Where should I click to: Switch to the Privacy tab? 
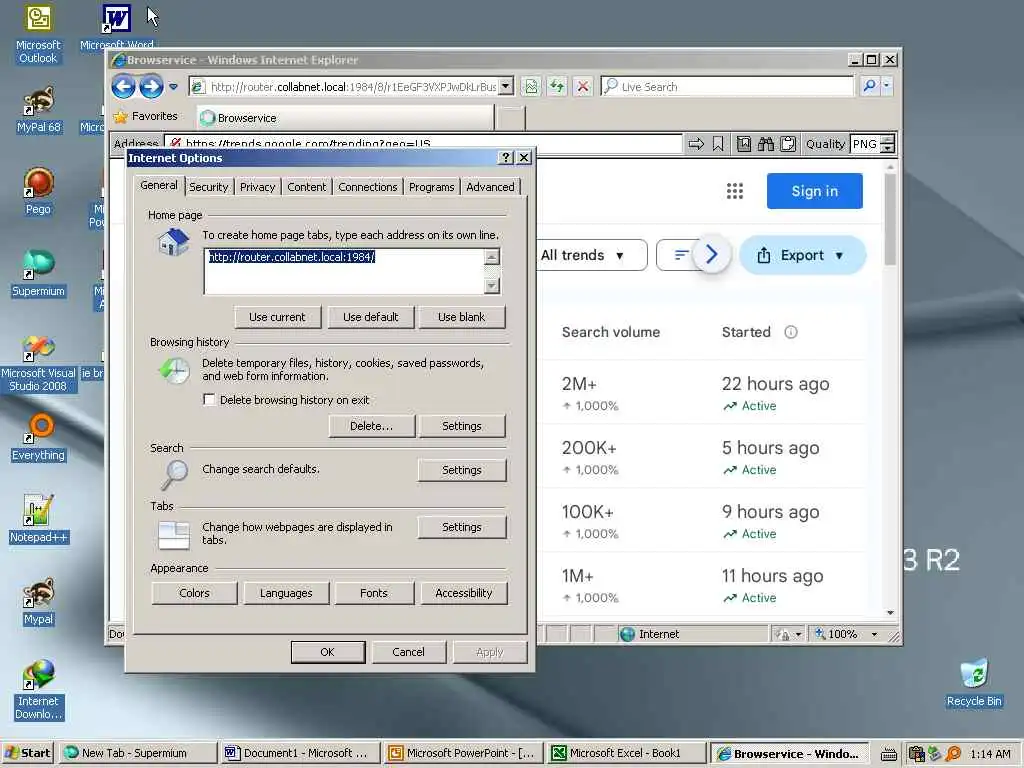click(x=257, y=187)
